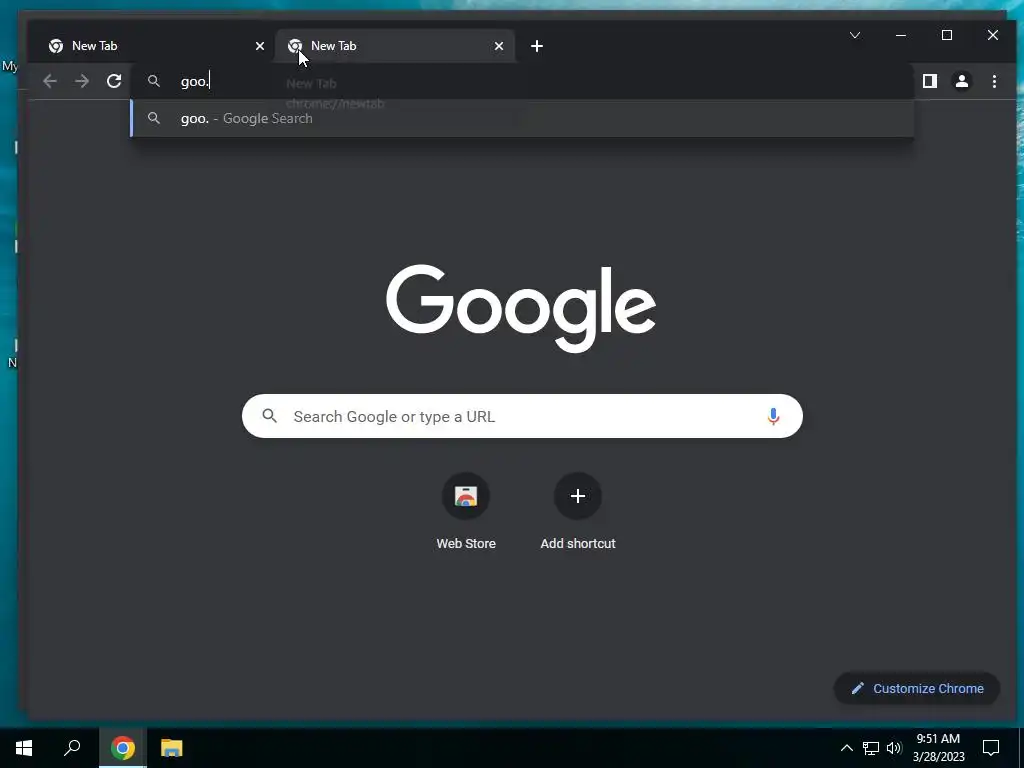Go back with the back arrow
1024x768 pixels.
(50, 81)
